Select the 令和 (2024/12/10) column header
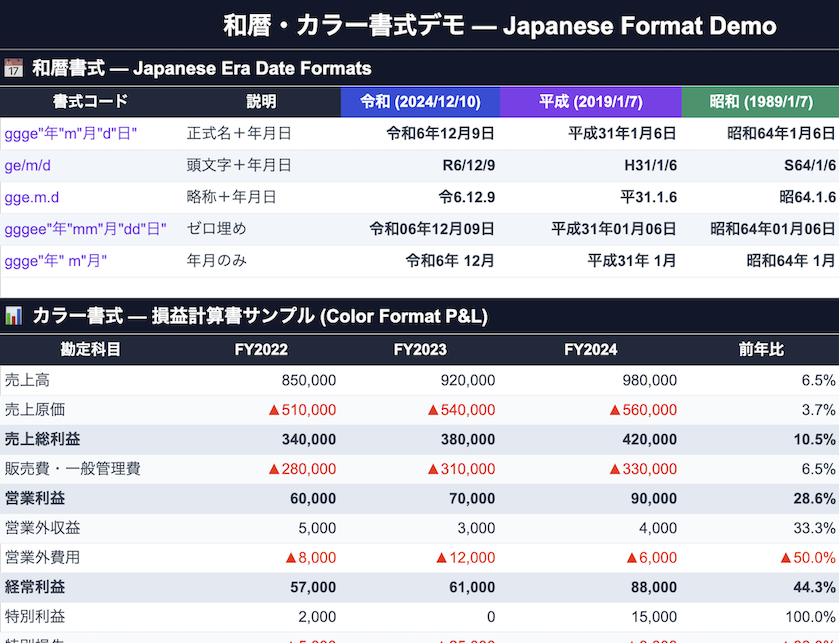 click(420, 101)
